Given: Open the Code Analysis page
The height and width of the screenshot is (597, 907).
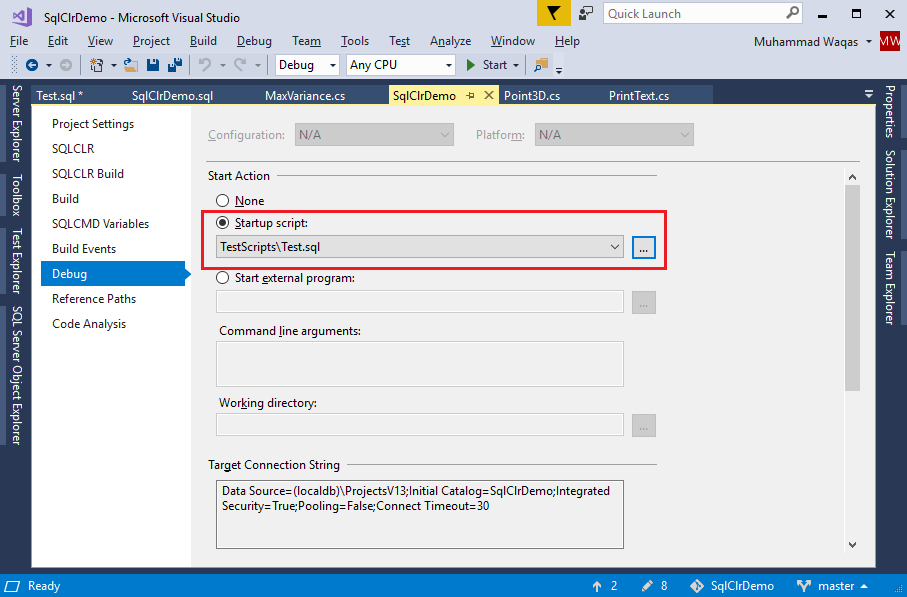Looking at the screenshot, I should tap(89, 324).
